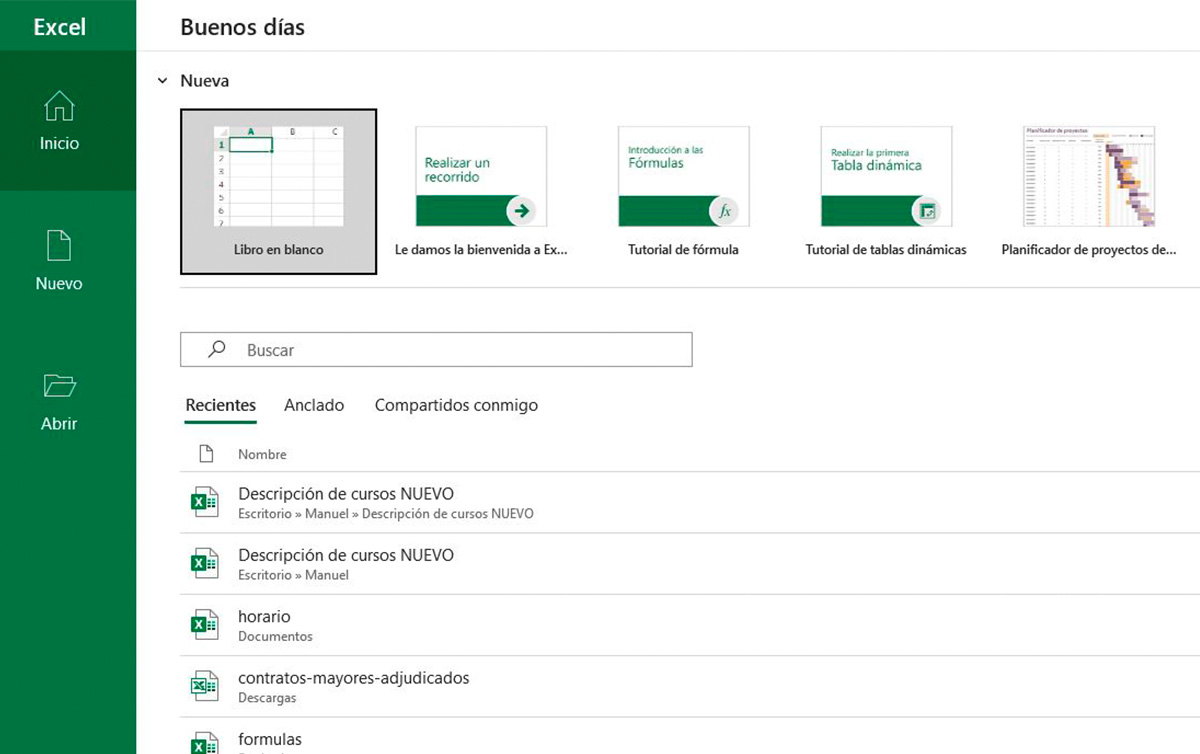
Task: Create a Libro en blanco workbook
Action: [278, 190]
